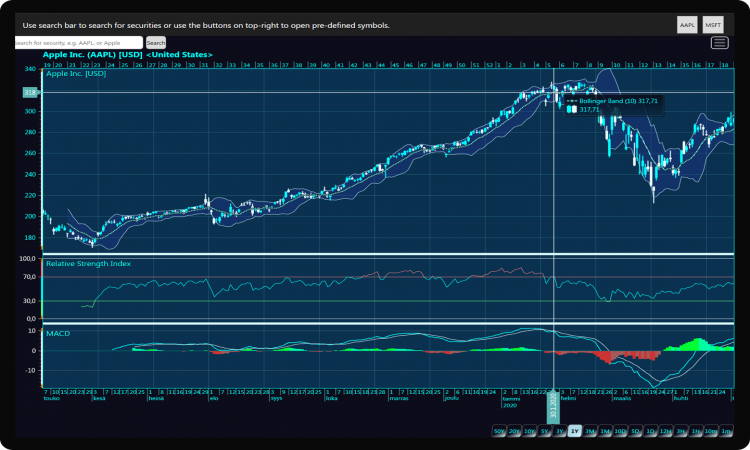Open the predefined AAPL symbol
Screen dimensions: 750x450
687,25
